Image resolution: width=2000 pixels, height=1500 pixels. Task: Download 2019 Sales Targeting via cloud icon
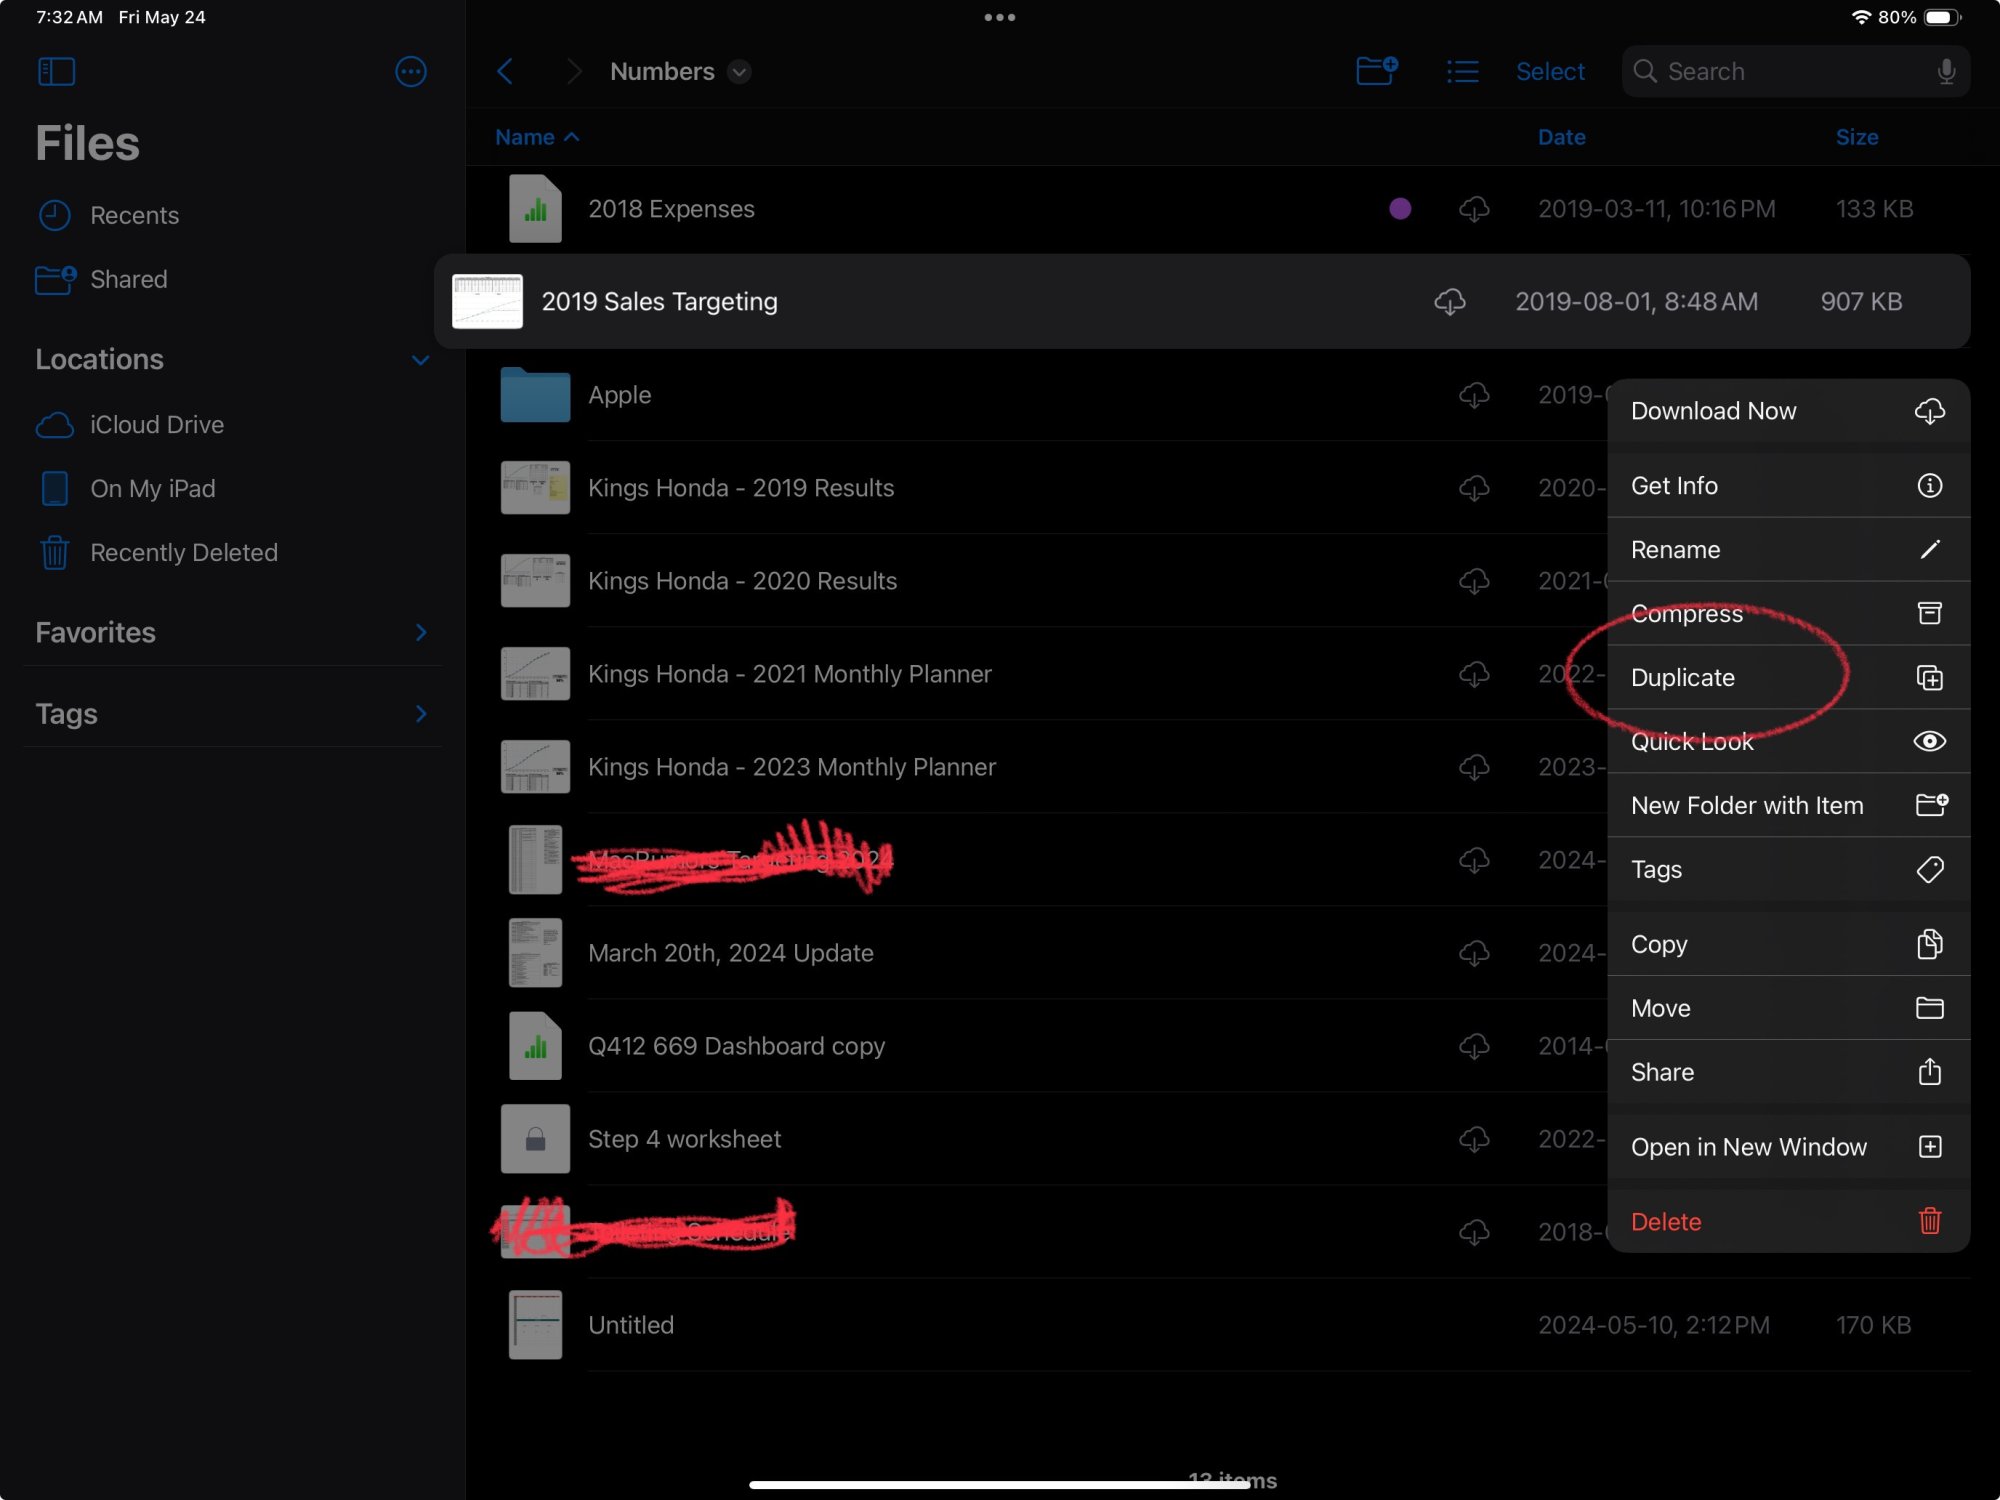(x=1450, y=301)
